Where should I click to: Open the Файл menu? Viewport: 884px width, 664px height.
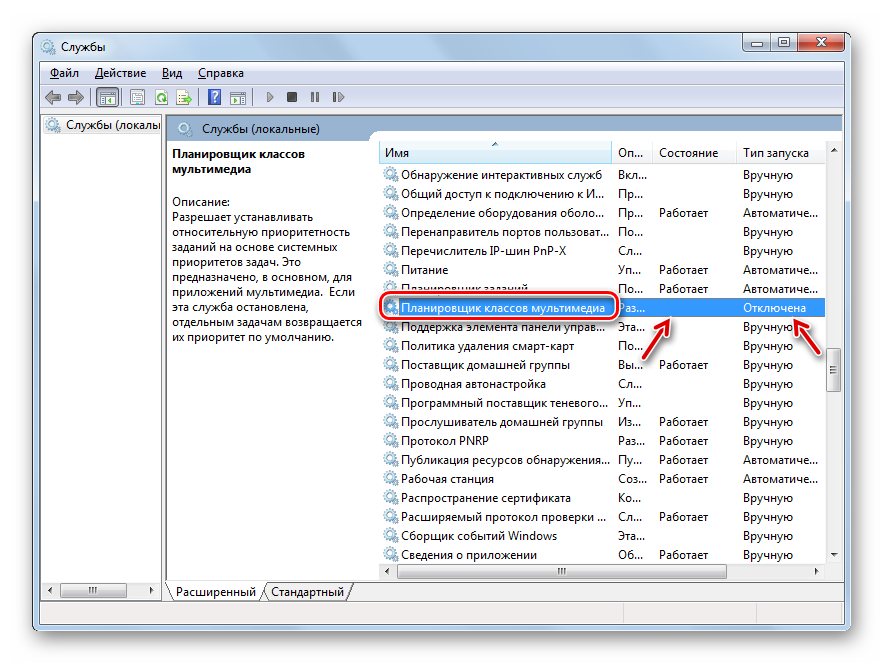pos(64,73)
